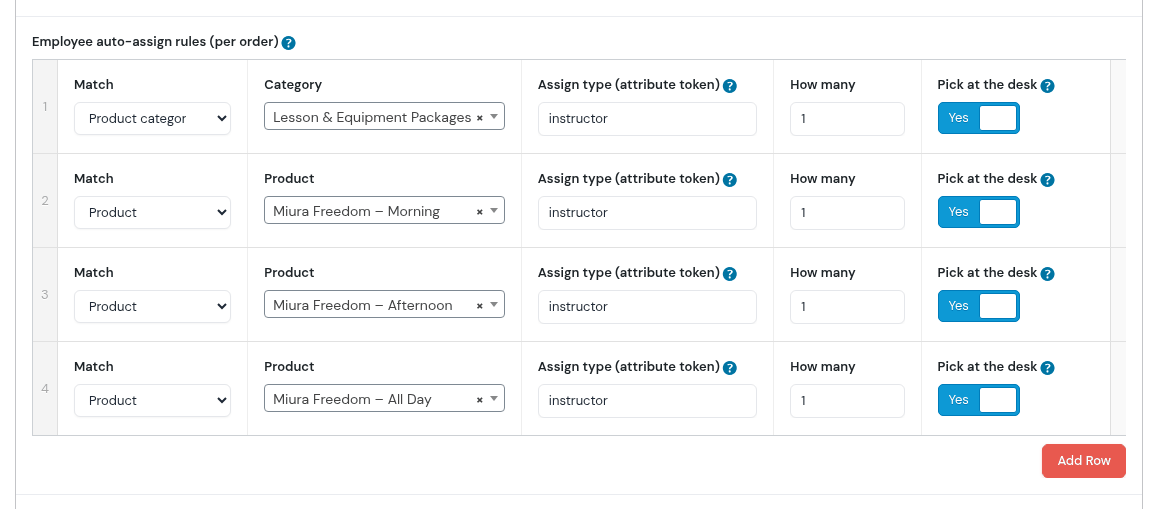Select row number 1 handle
The image size is (1158, 509).
tap(45, 106)
